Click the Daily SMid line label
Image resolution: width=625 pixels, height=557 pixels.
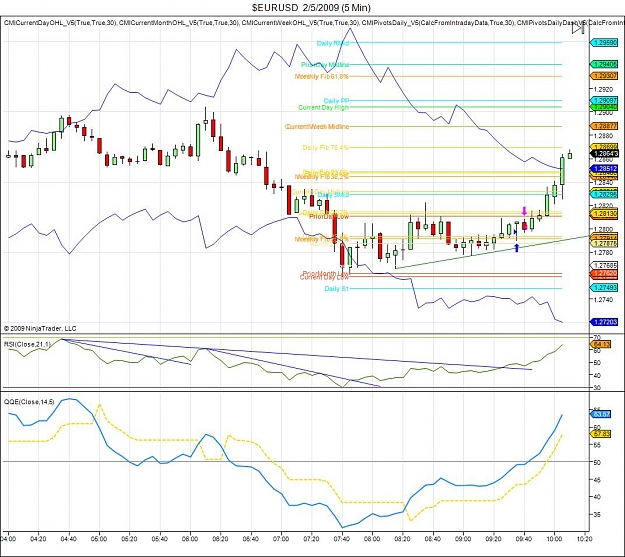(x=333, y=195)
